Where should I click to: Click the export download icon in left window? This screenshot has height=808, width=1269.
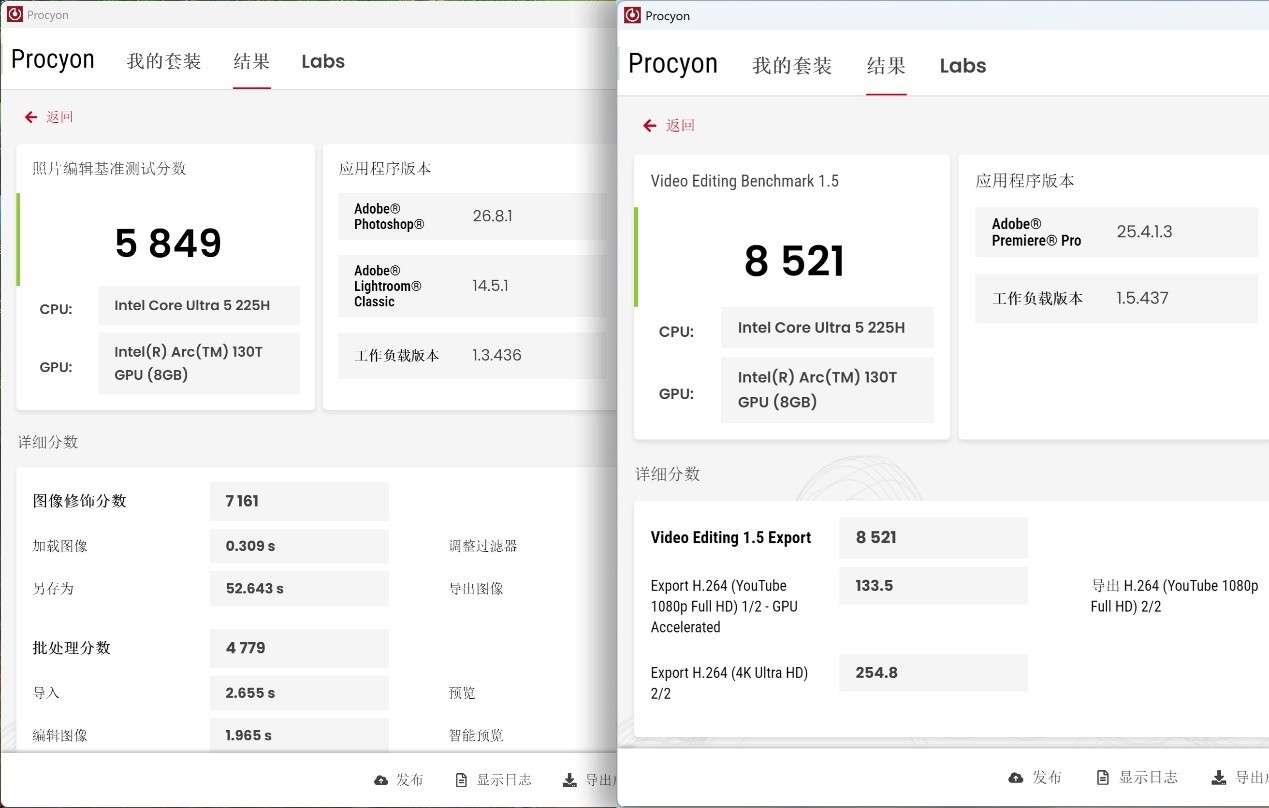(x=569, y=780)
